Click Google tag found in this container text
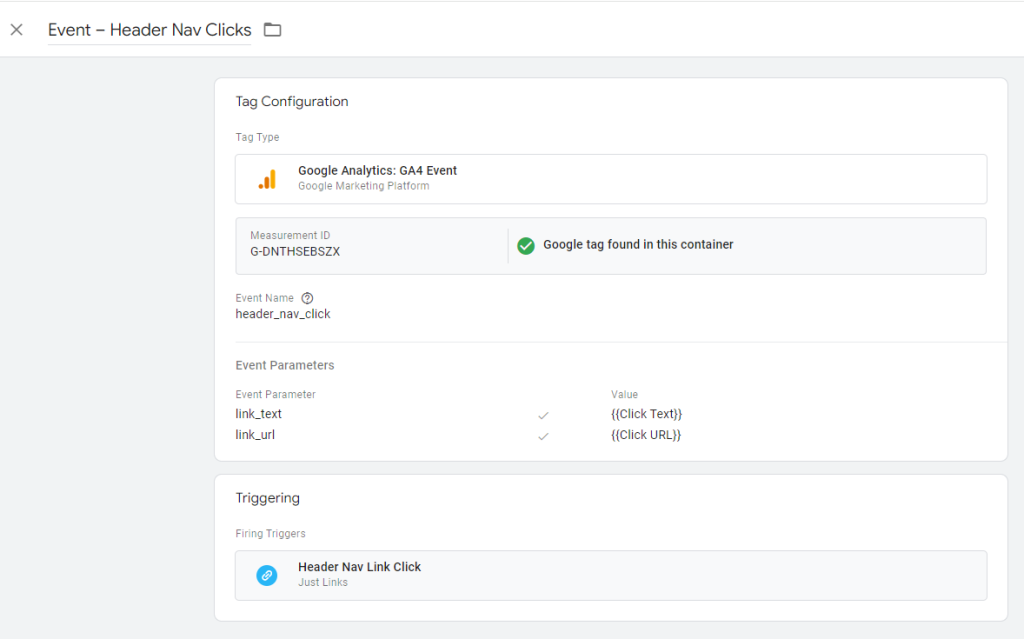The width and height of the screenshot is (1024, 639). pyautogui.click(x=638, y=244)
